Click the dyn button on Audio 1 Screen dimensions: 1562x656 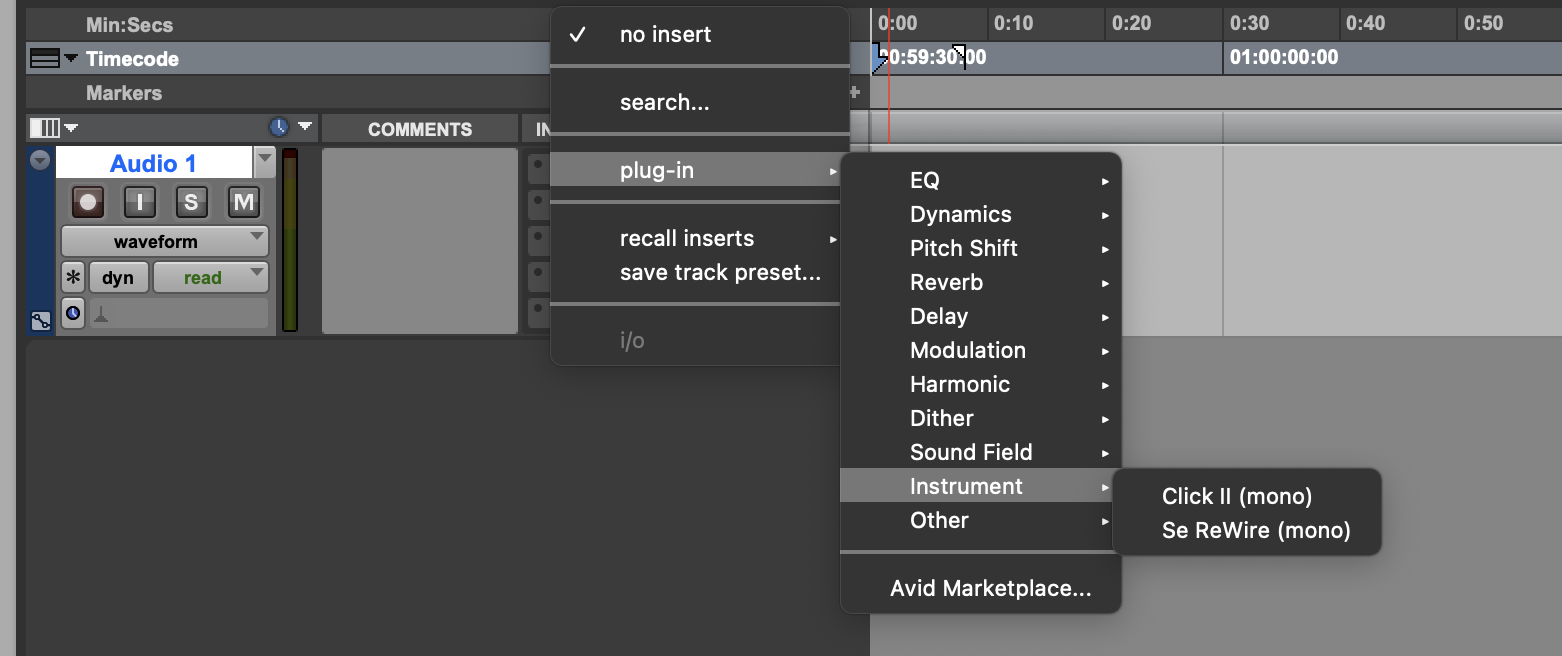(118, 278)
